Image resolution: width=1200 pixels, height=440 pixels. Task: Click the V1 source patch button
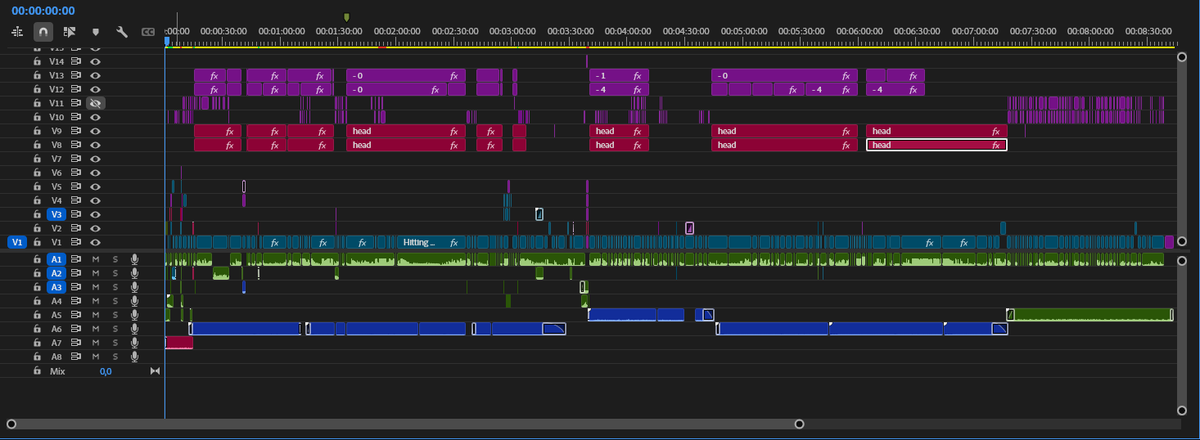[17, 242]
